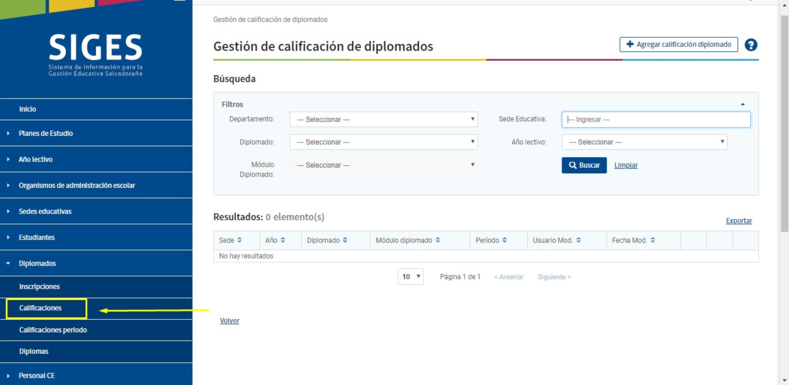This screenshot has height=385, width=789.
Task: Sort by the Año column arrows
Action: [x=283, y=241]
